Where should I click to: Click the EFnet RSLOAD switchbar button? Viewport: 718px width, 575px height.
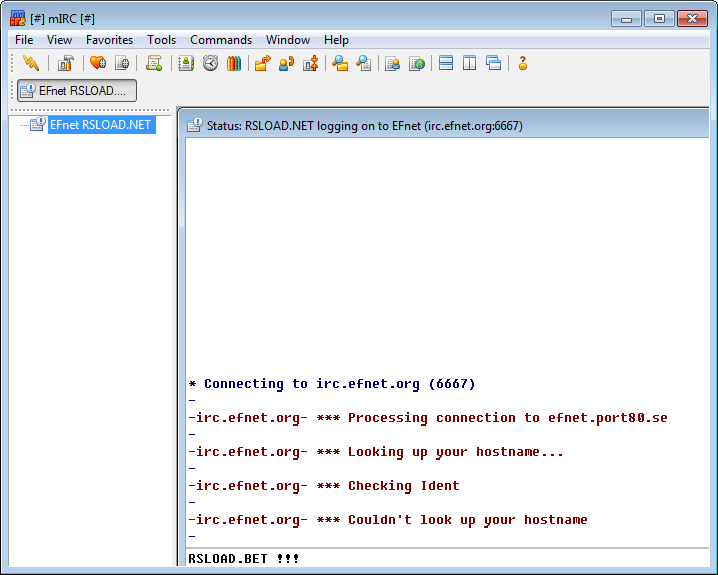coord(77,90)
